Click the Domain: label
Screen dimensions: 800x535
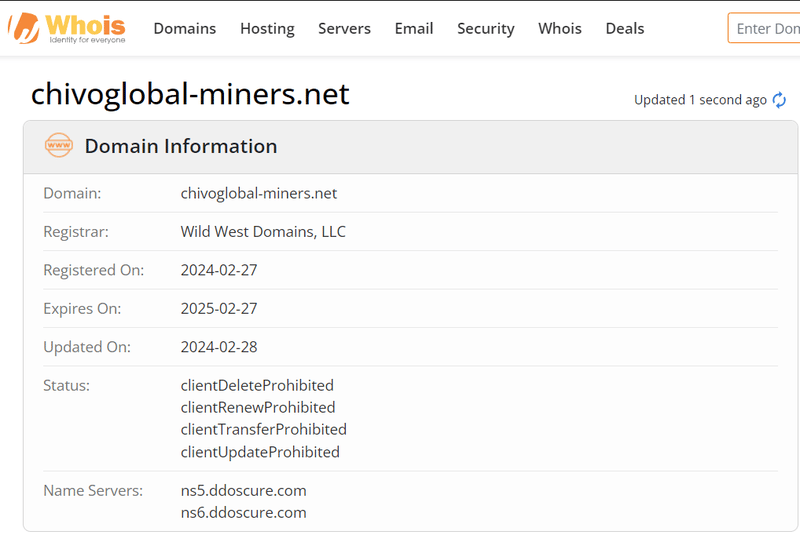point(72,193)
